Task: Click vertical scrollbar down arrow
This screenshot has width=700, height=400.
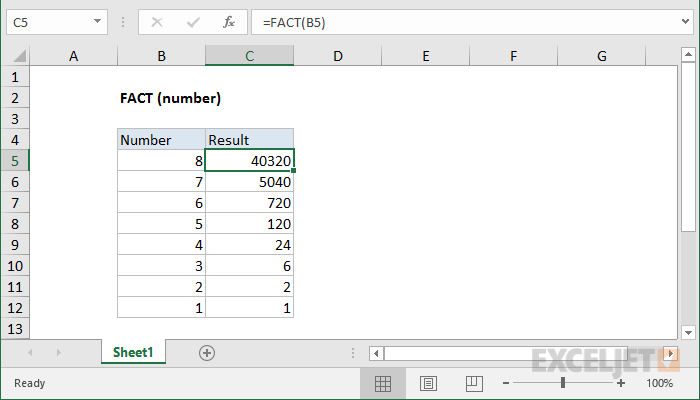Action: pos(688,333)
